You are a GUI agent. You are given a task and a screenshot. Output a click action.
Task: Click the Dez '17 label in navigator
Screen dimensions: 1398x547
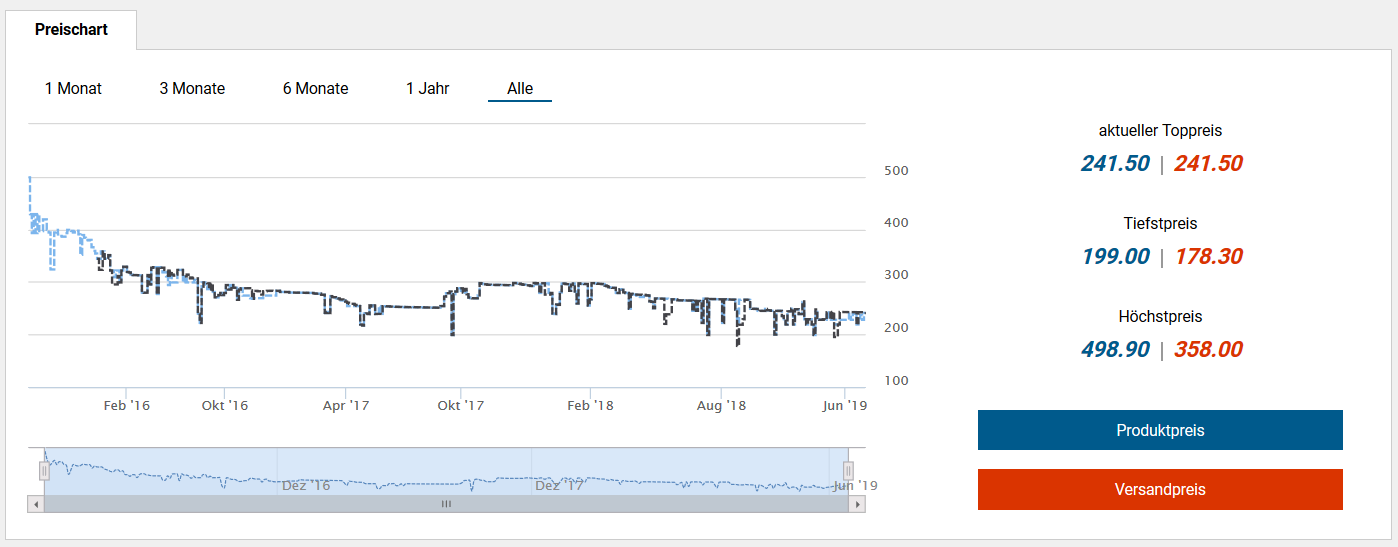point(558,486)
